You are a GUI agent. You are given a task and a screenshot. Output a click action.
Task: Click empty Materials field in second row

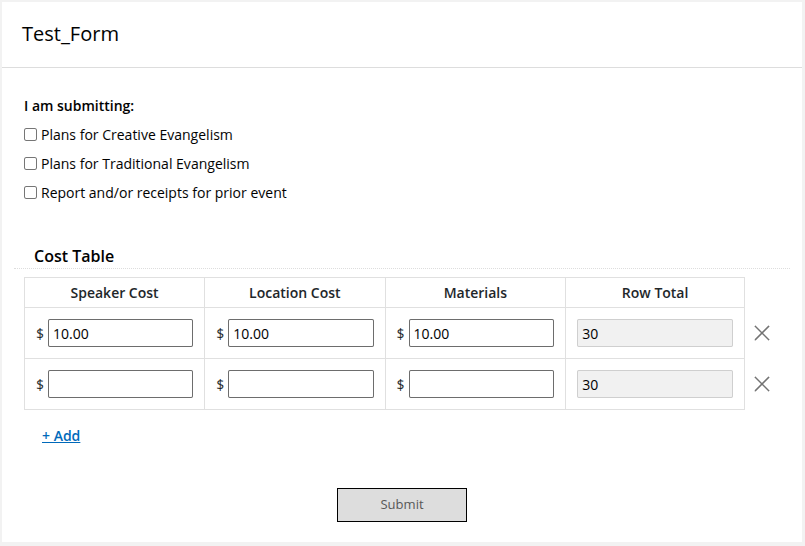(x=481, y=384)
